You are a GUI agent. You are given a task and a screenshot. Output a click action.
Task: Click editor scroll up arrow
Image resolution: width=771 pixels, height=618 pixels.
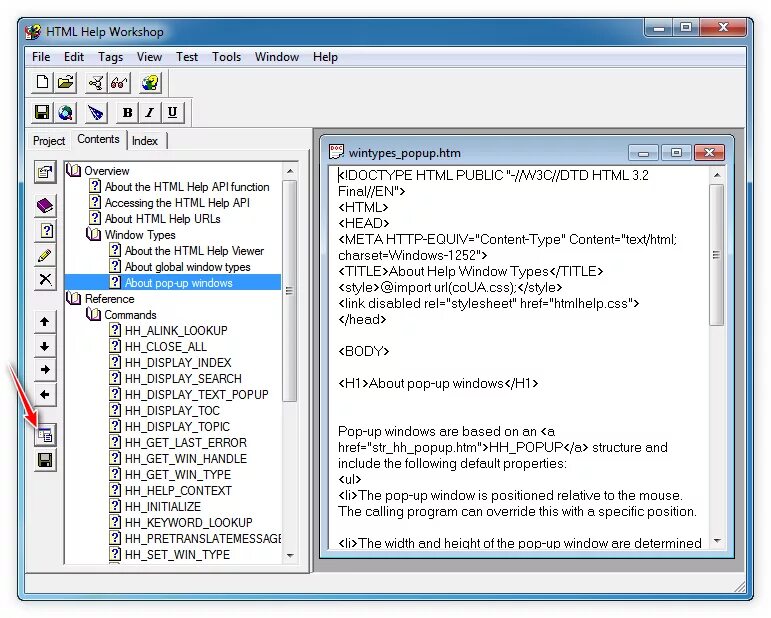click(x=716, y=175)
